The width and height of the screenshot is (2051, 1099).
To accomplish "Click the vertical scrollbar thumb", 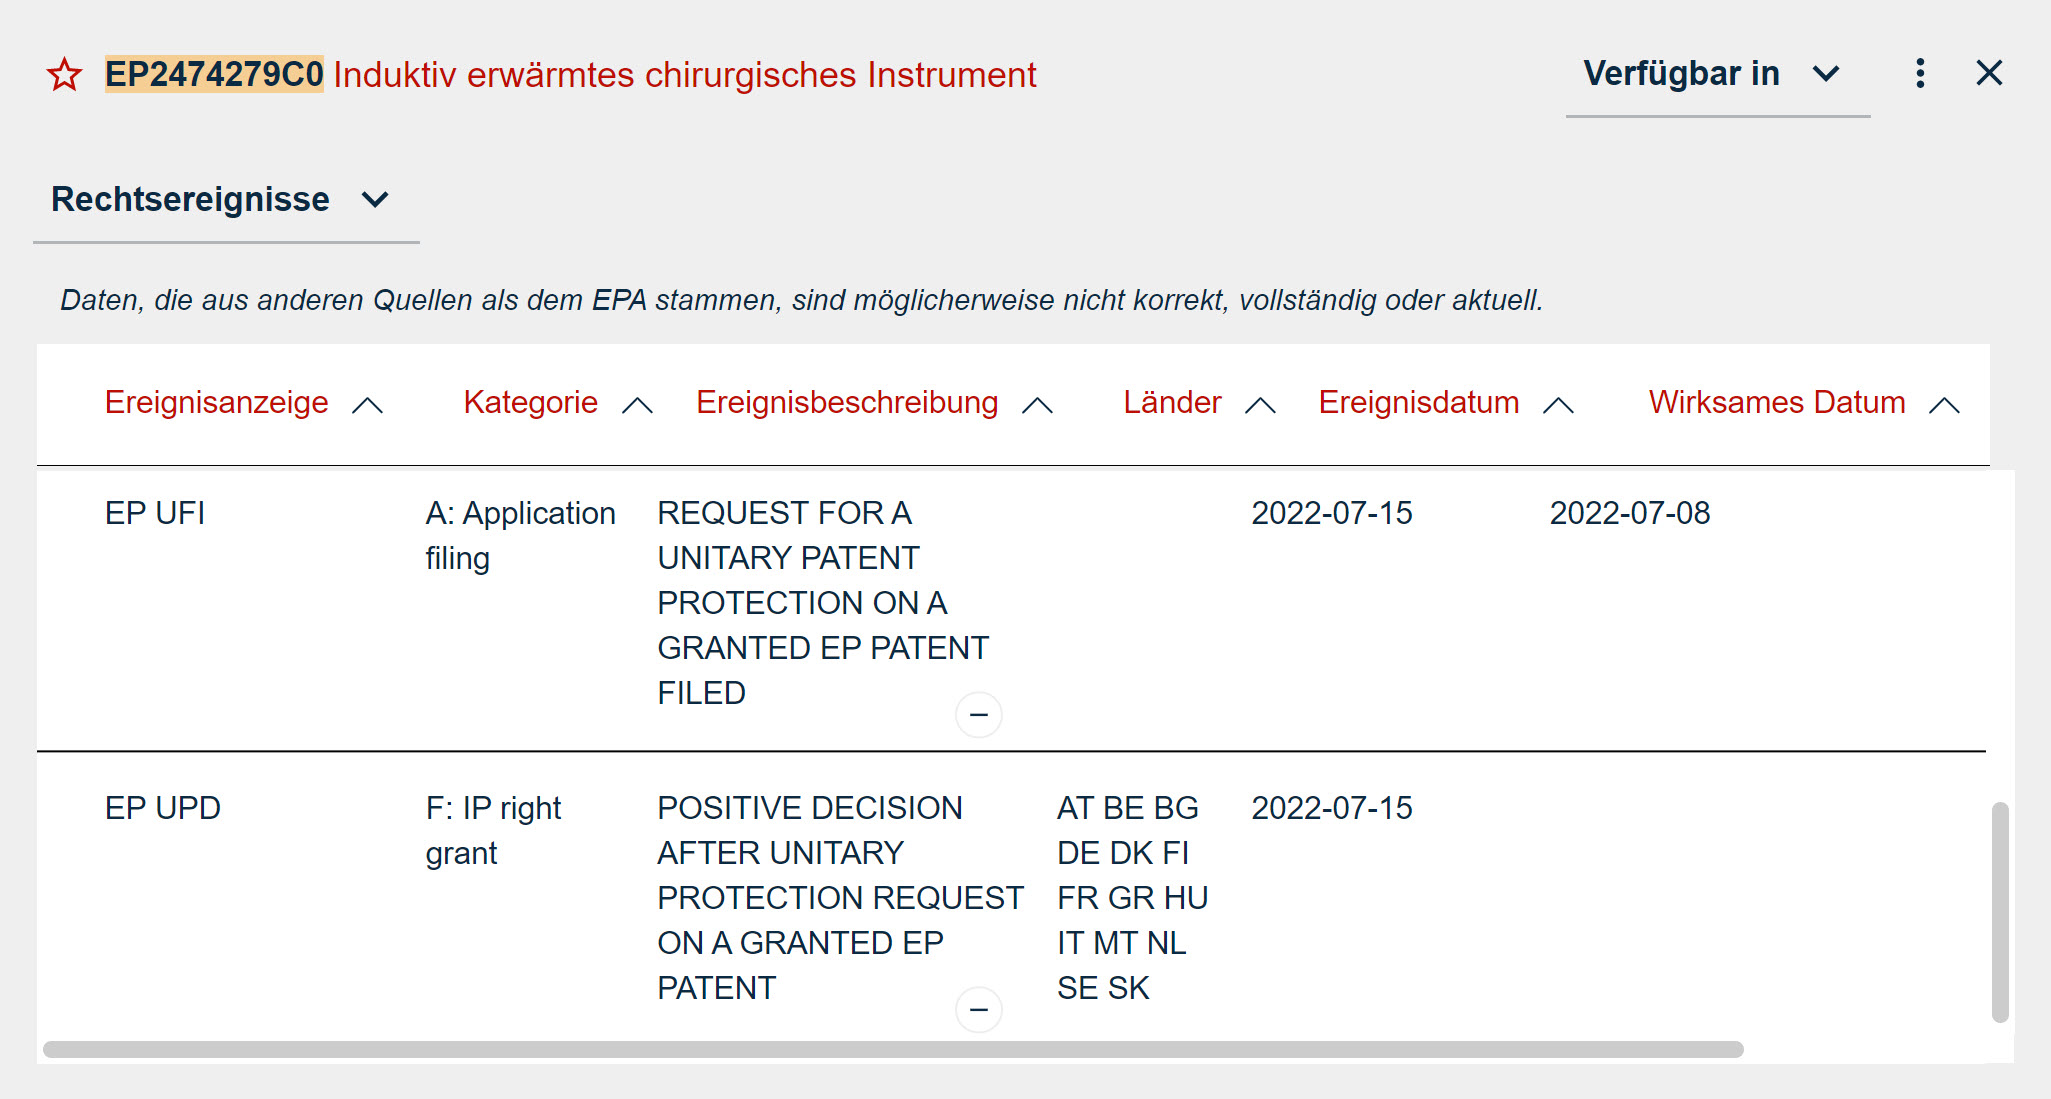I will [2000, 910].
